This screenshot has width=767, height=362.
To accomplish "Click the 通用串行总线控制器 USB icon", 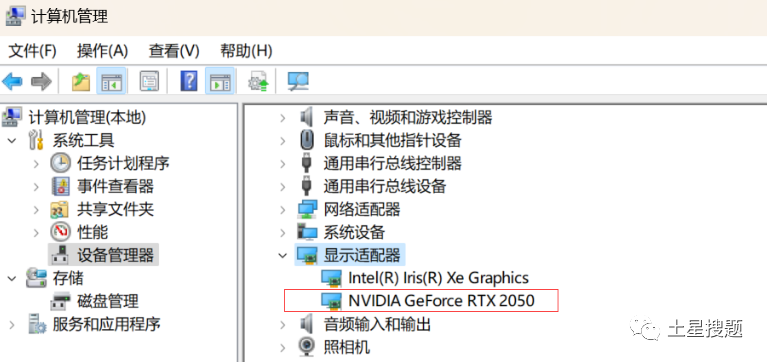I will [306, 163].
